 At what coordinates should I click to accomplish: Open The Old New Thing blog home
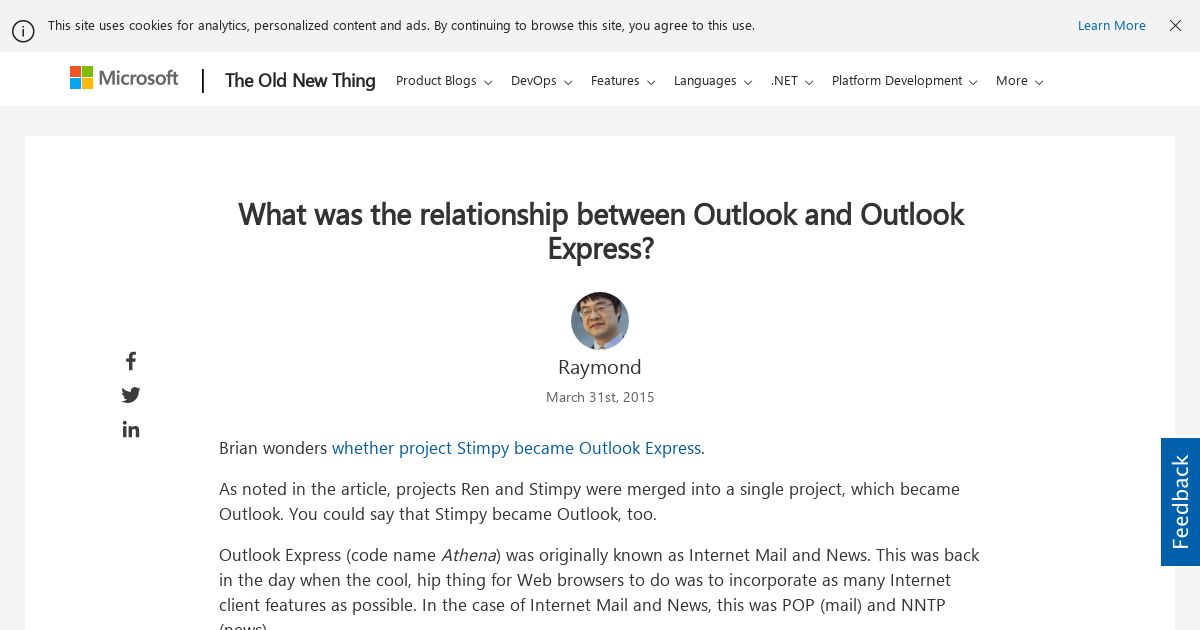click(300, 81)
